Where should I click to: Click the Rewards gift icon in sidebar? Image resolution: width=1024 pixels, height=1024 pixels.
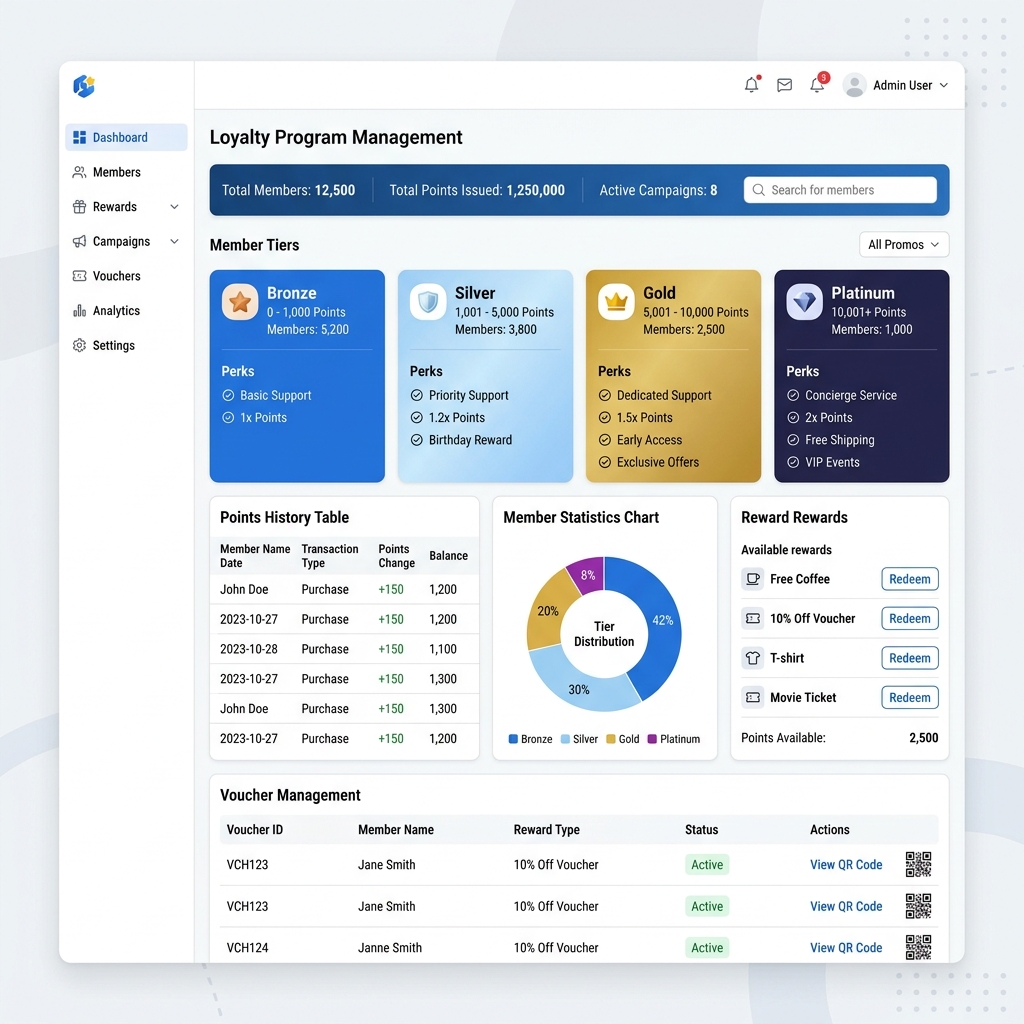[79, 207]
